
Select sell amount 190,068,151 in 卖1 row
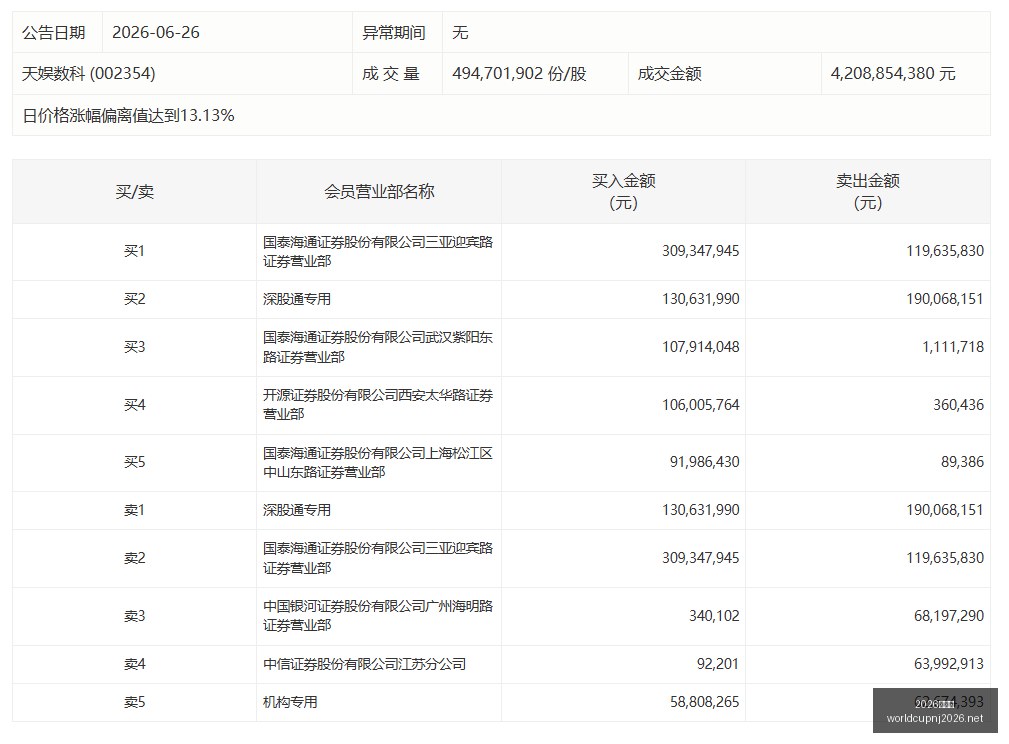(945, 510)
